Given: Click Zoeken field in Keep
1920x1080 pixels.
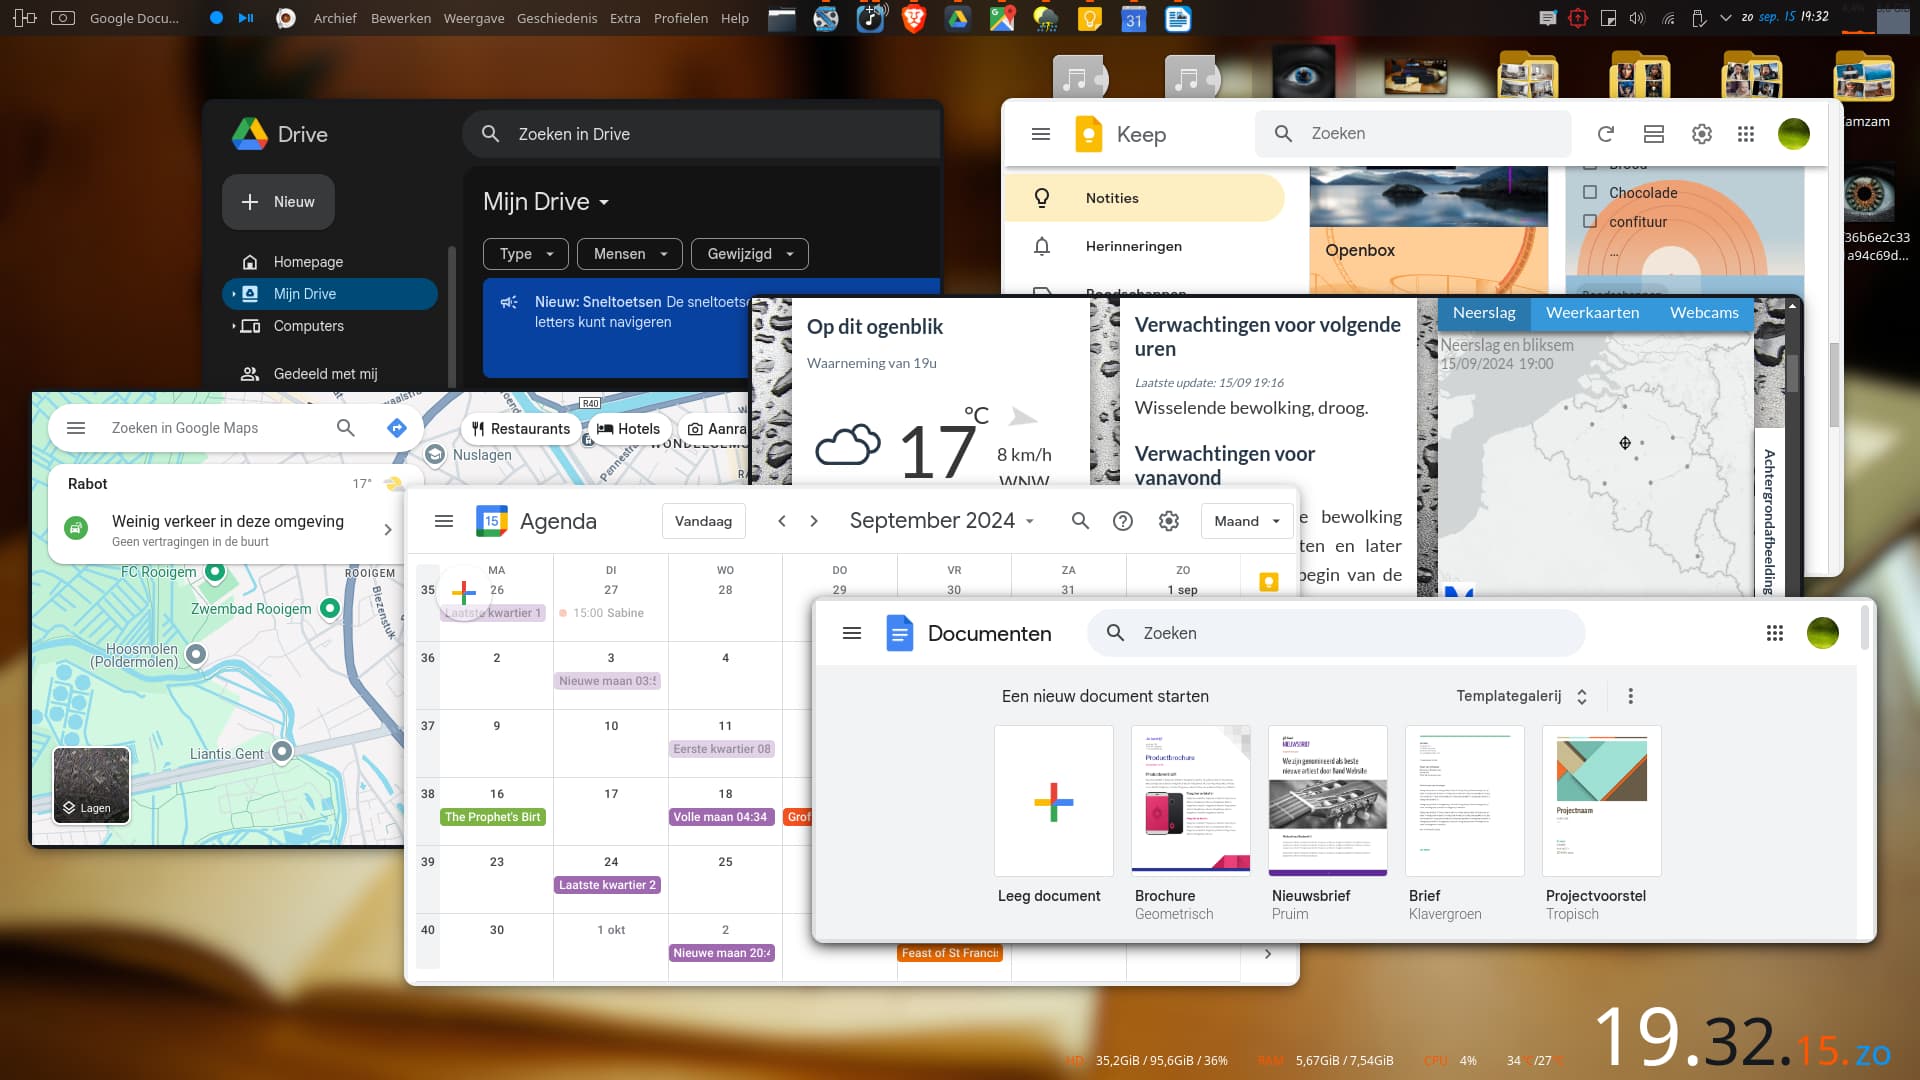Looking at the screenshot, I should point(1413,134).
